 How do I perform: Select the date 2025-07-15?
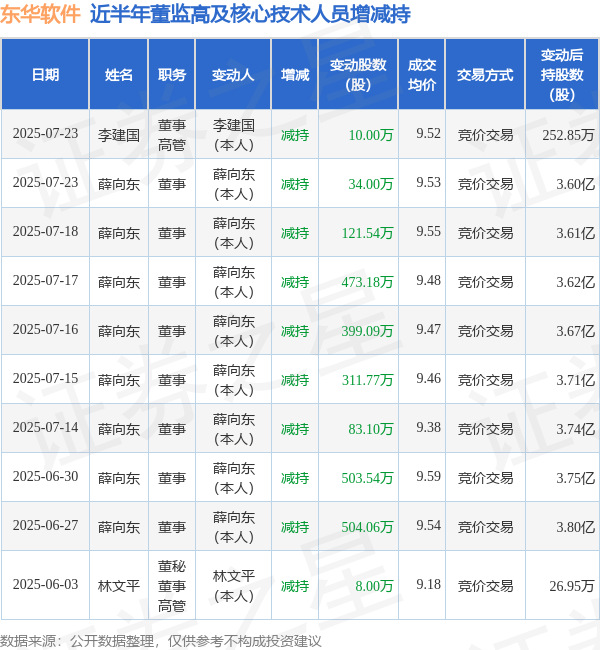pos(46,378)
